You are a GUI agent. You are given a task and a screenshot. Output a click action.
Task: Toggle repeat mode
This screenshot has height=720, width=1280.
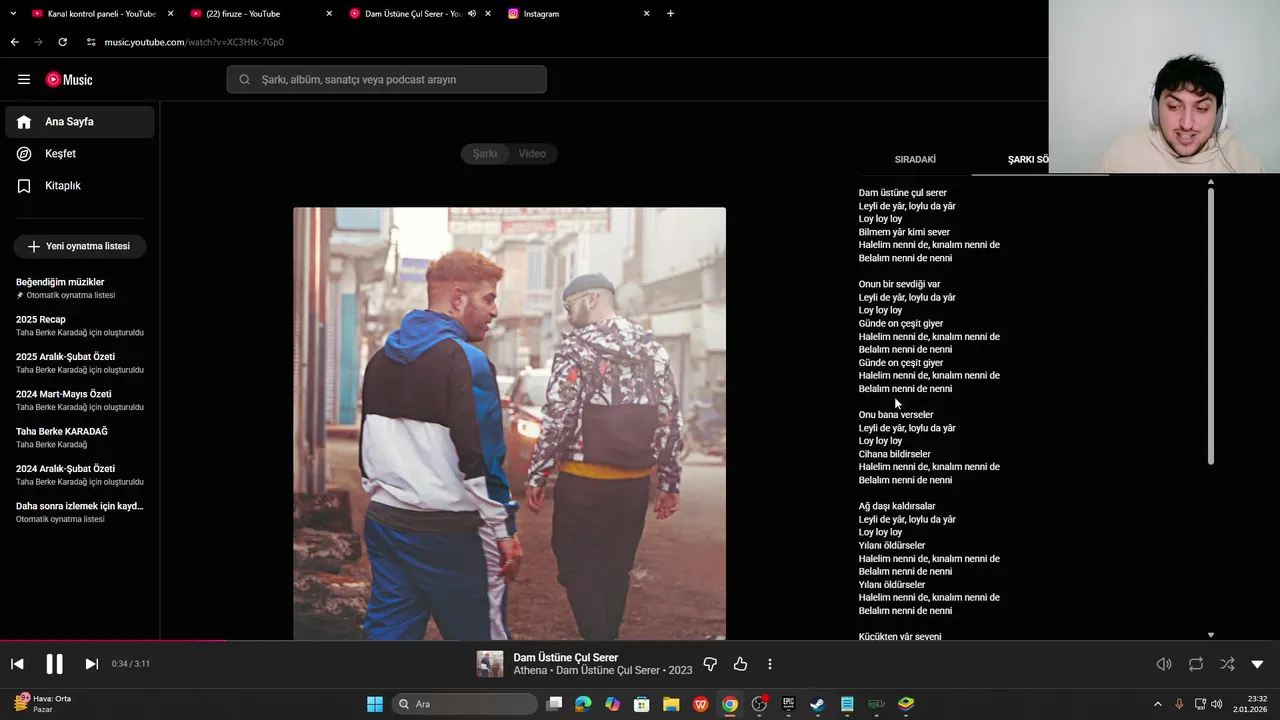1196,664
